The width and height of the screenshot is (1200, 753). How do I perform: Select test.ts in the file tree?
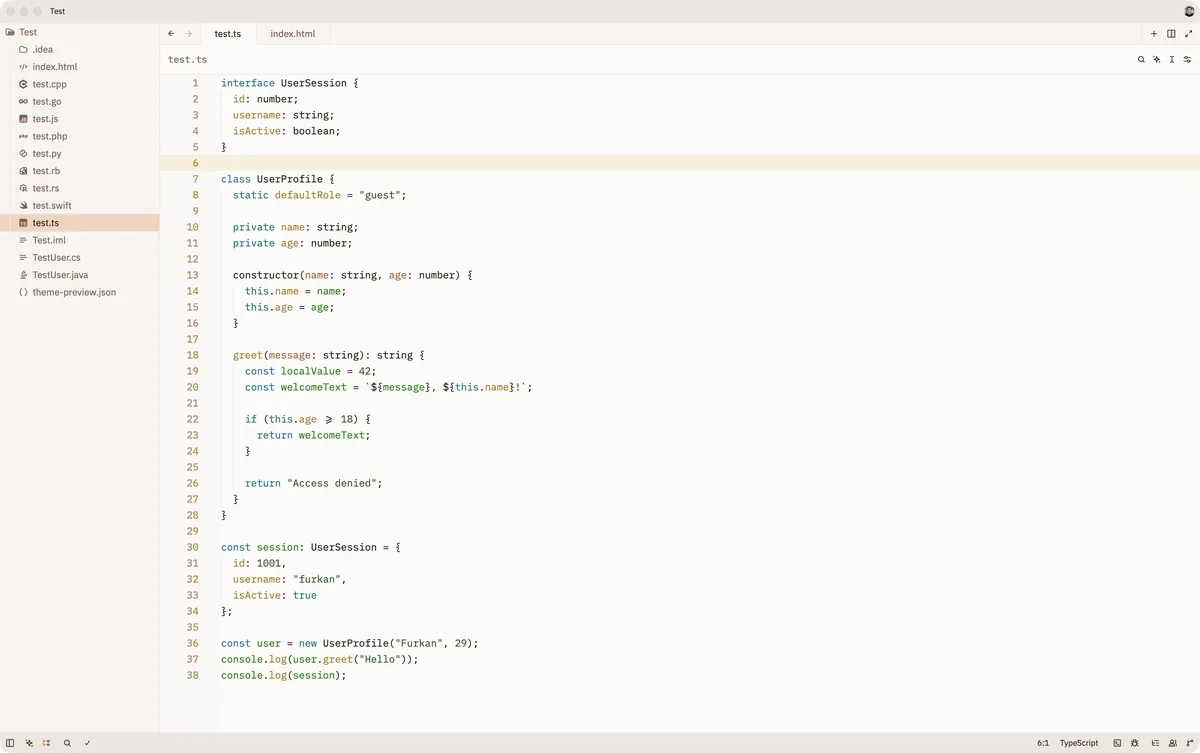tap(80, 223)
